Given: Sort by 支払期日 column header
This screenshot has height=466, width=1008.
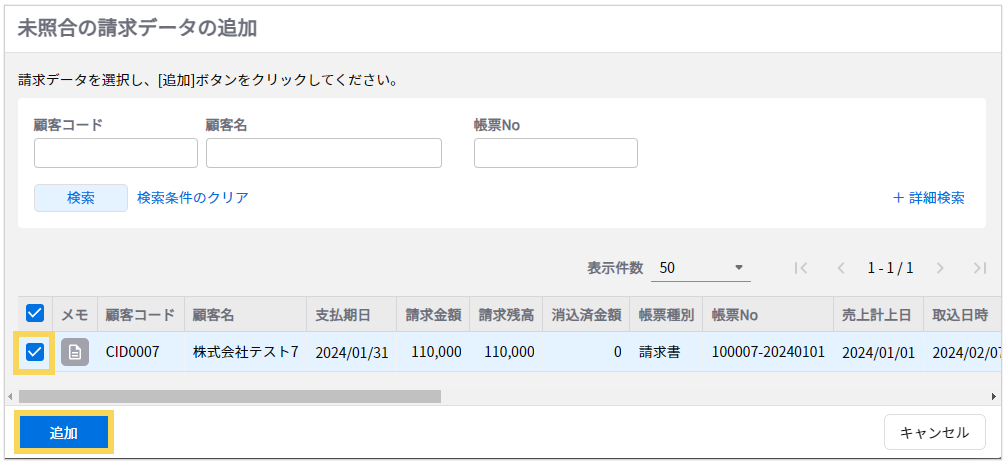Looking at the screenshot, I should [343, 315].
